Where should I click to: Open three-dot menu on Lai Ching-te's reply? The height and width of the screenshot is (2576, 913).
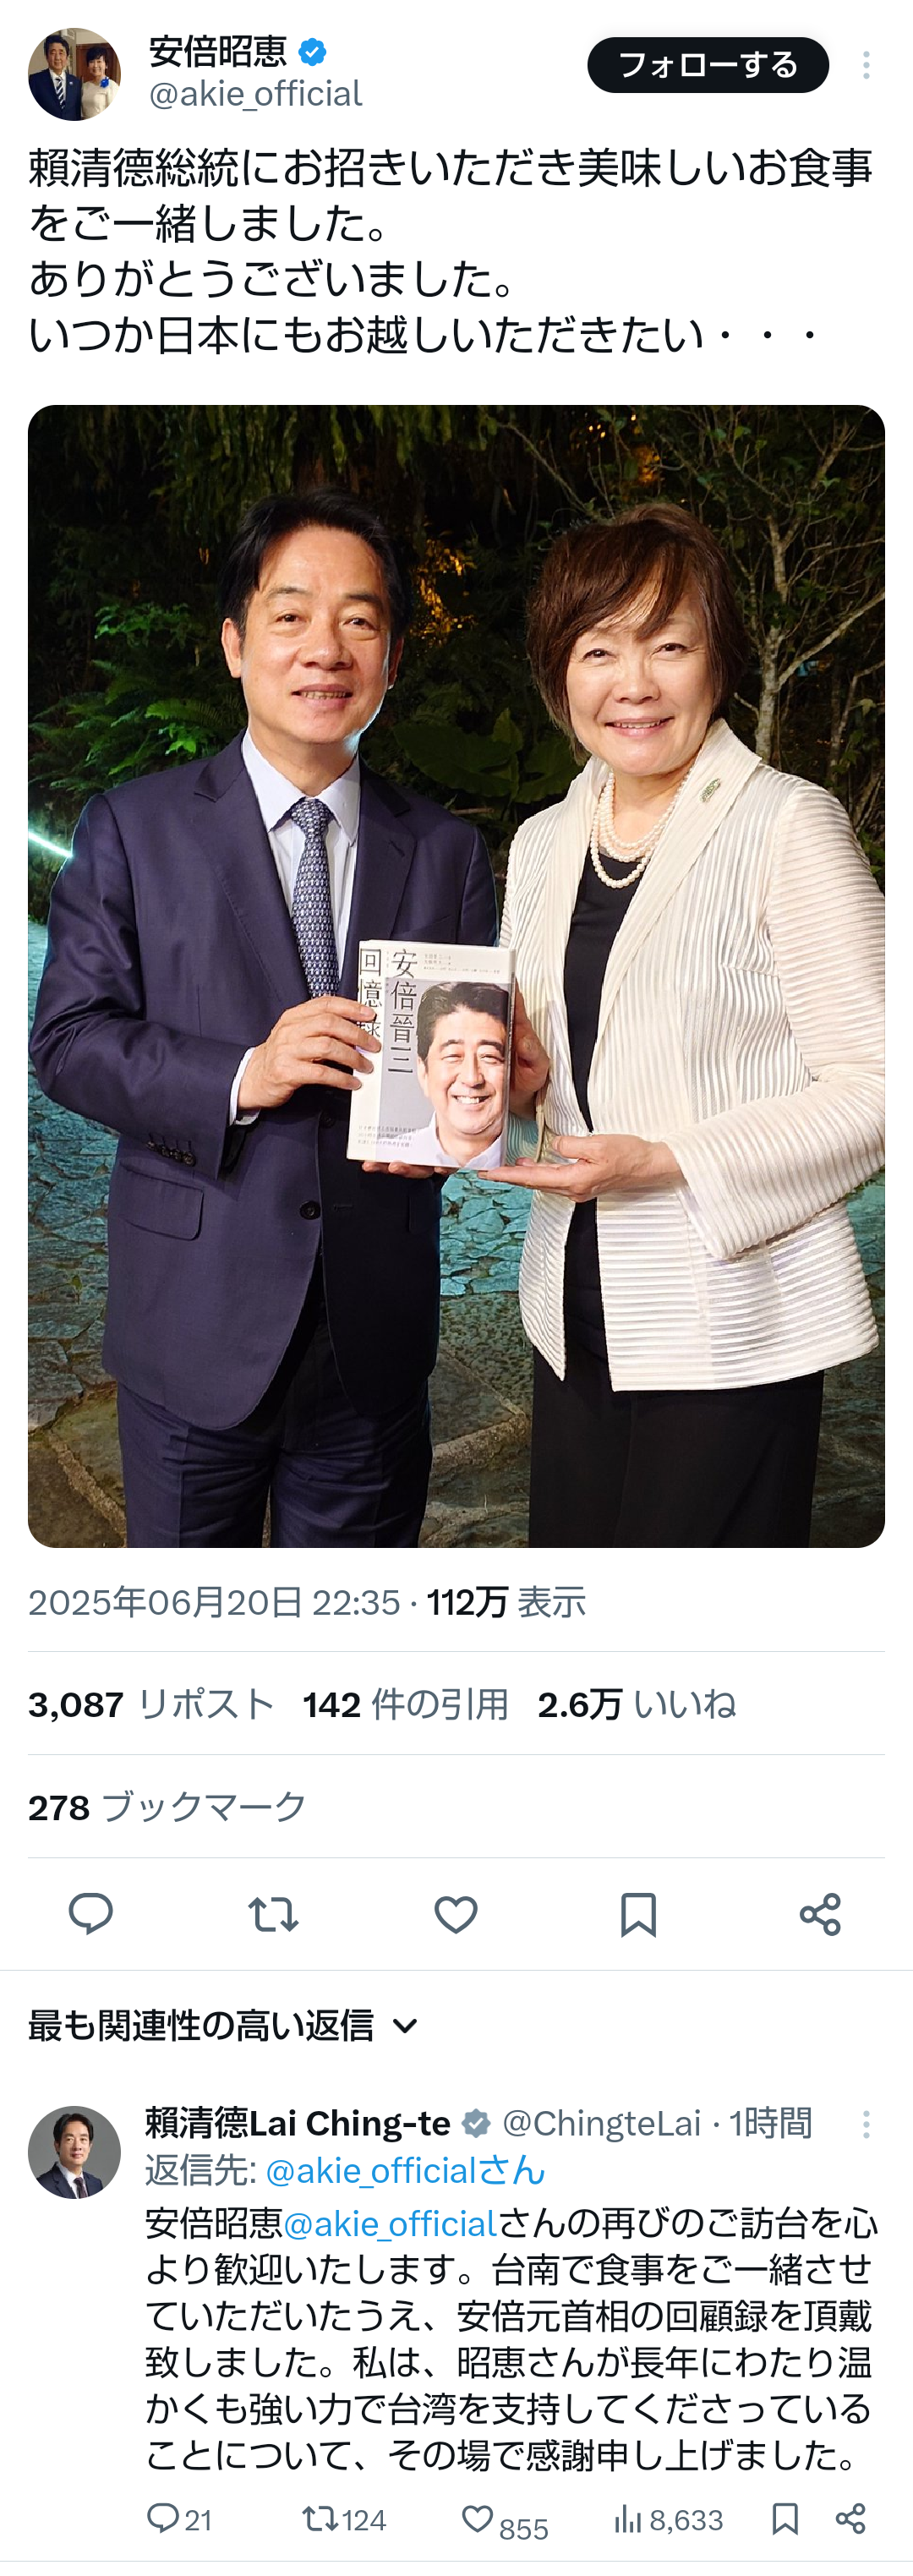point(866,2125)
